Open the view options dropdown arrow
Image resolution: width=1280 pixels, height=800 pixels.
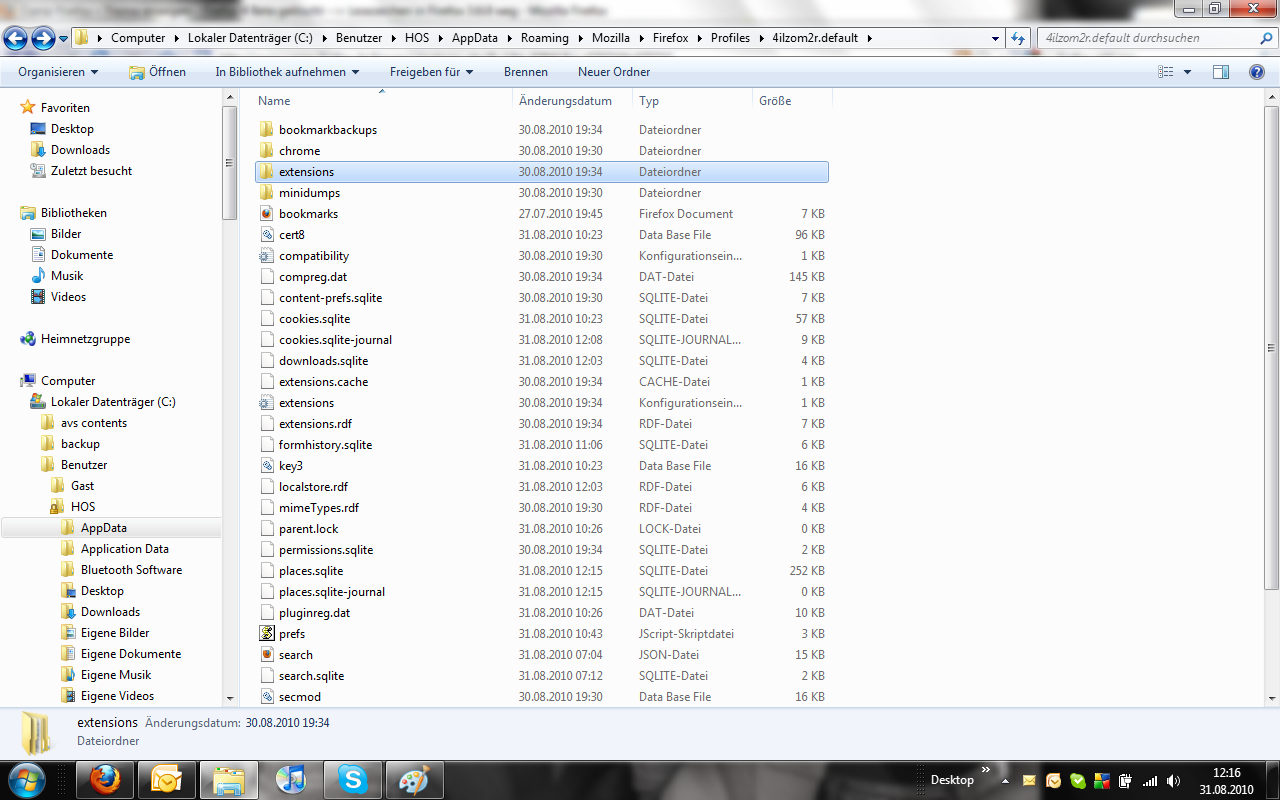[1188, 72]
